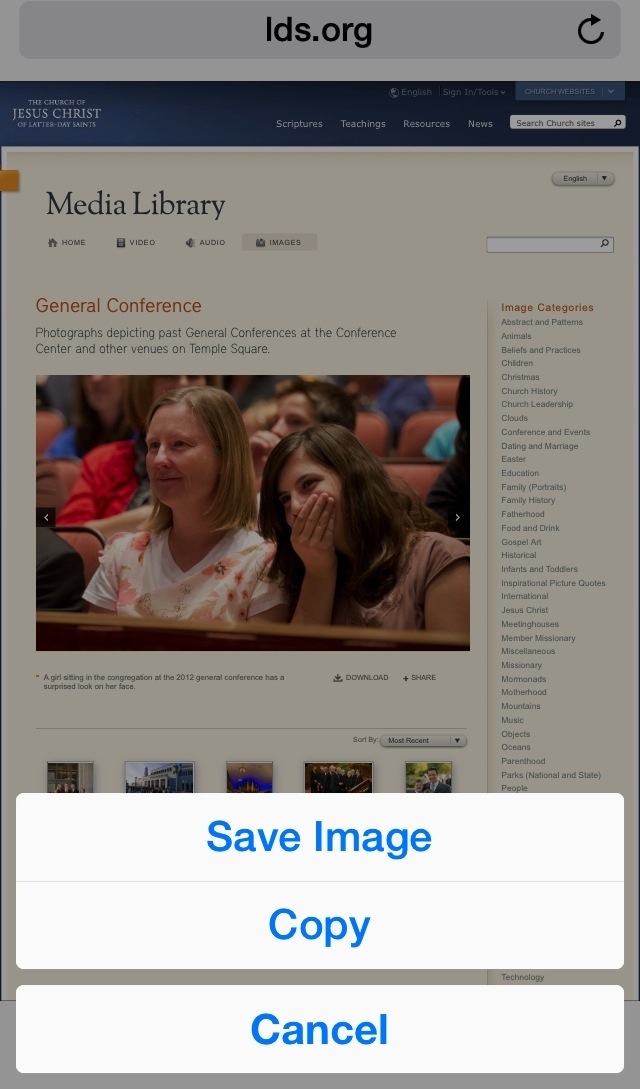Open the English language selector dropdown
This screenshot has height=1089, width=640.
click(x=583, y=178)
